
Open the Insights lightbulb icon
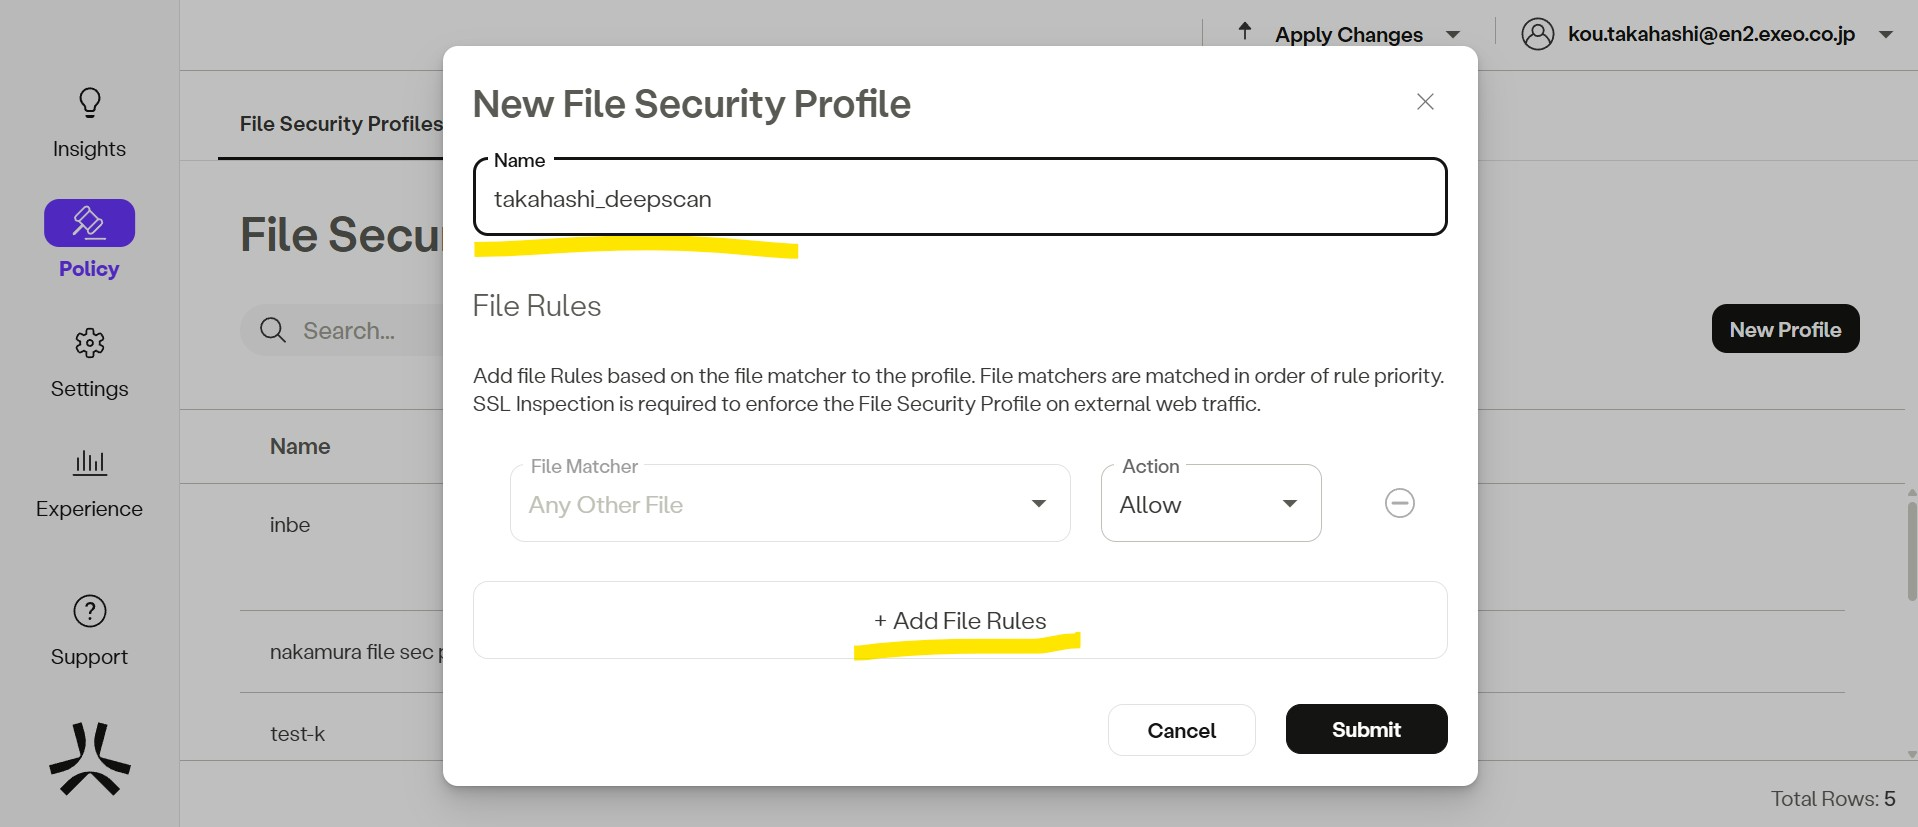coord(90,103)
